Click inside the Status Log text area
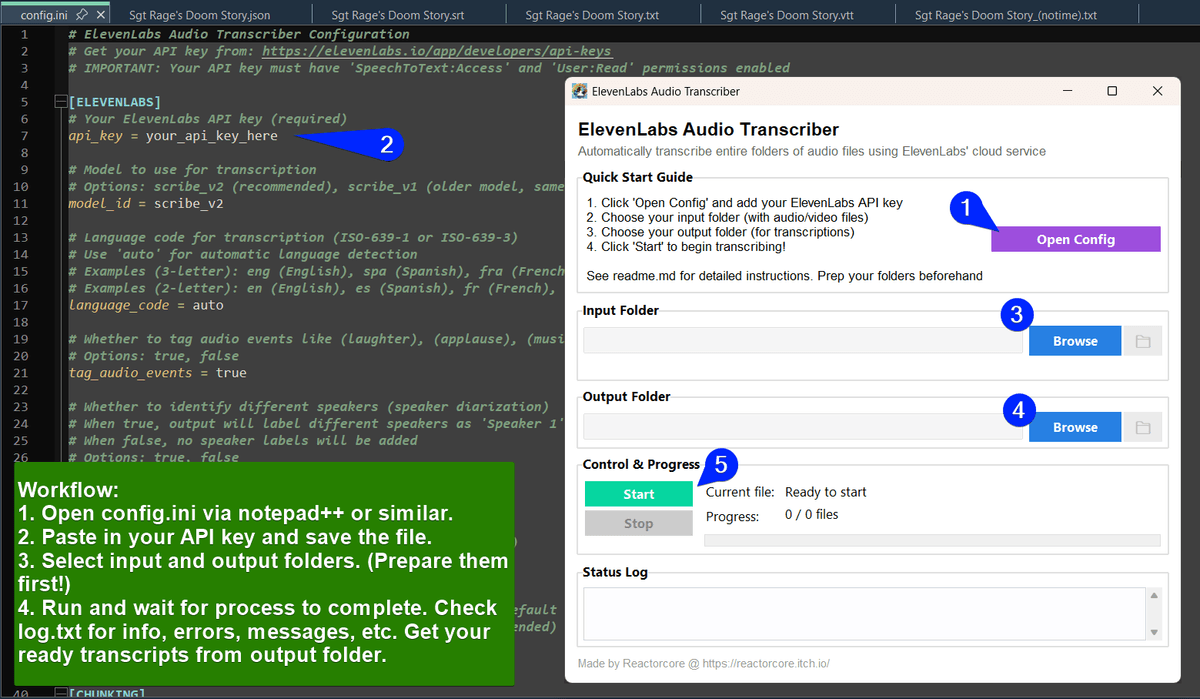The height and width of the screenshot is (699, 1200). coord(864,613)
